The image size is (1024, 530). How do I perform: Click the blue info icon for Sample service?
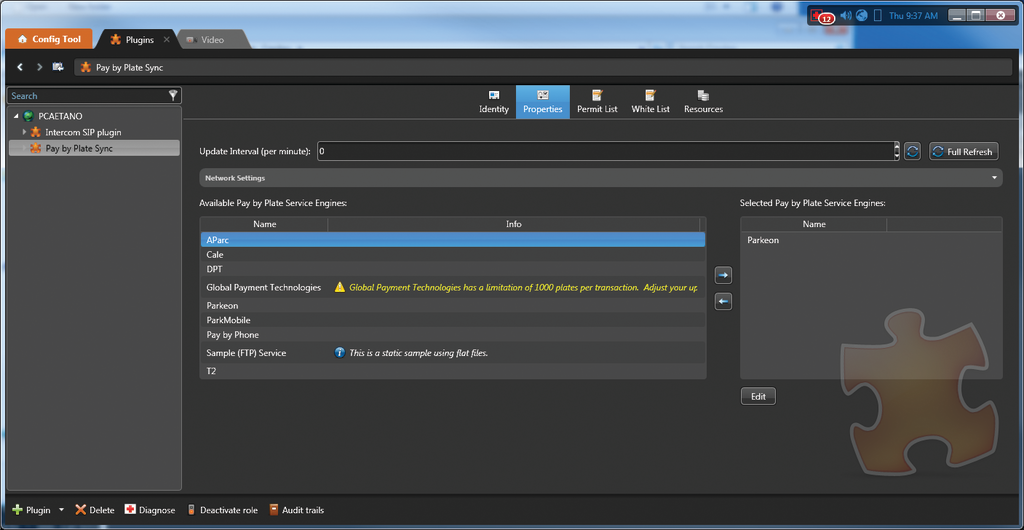point(340,353)
